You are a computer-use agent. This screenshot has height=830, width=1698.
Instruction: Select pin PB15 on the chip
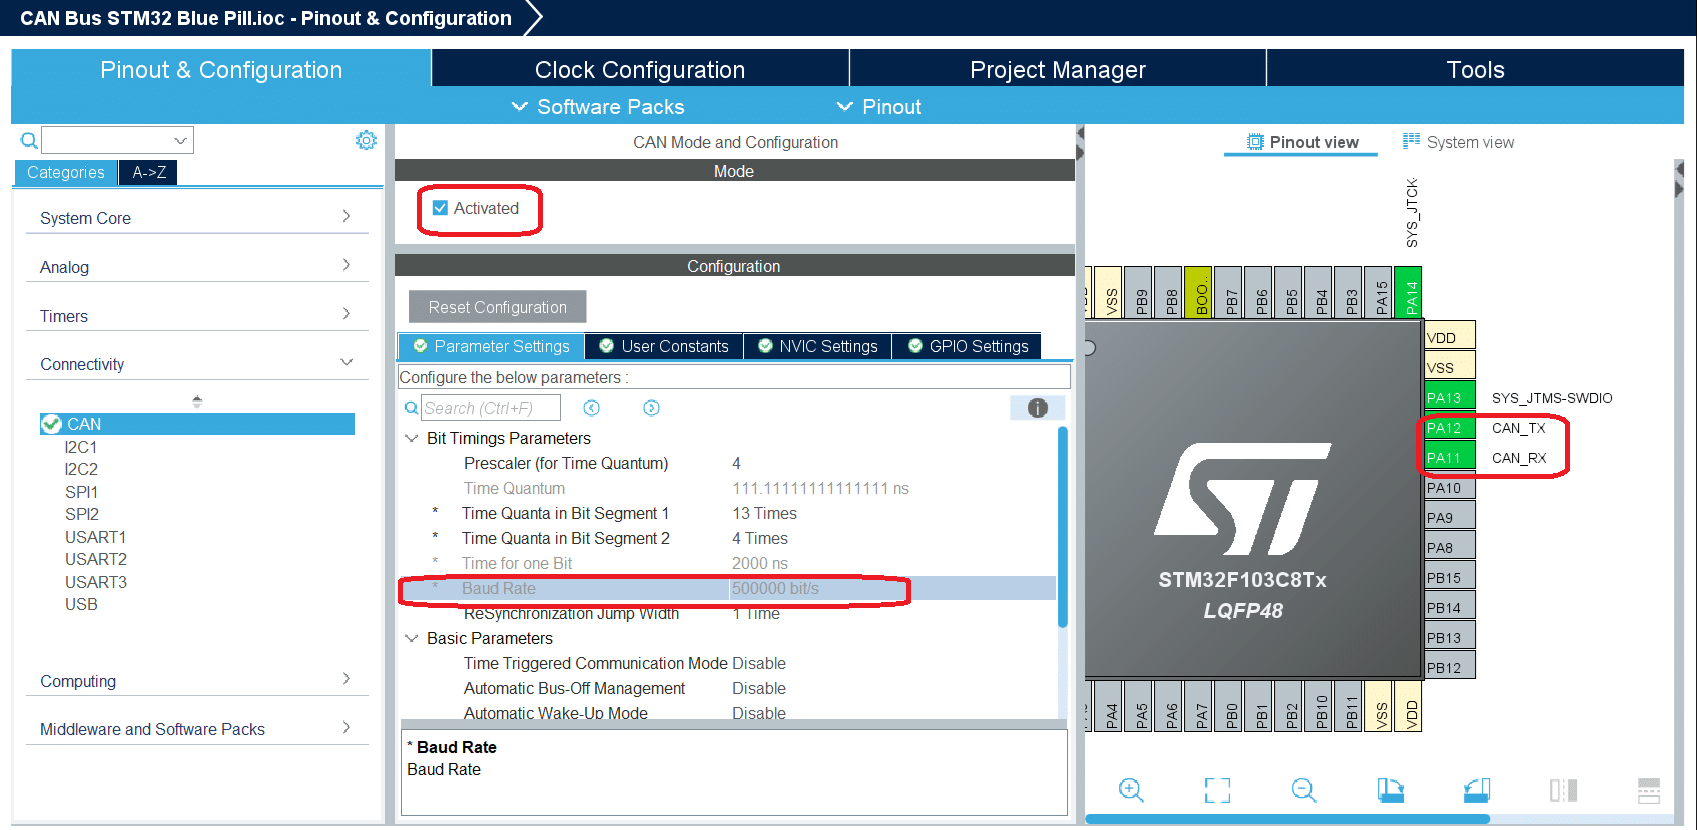click(x=1449, y=577)
